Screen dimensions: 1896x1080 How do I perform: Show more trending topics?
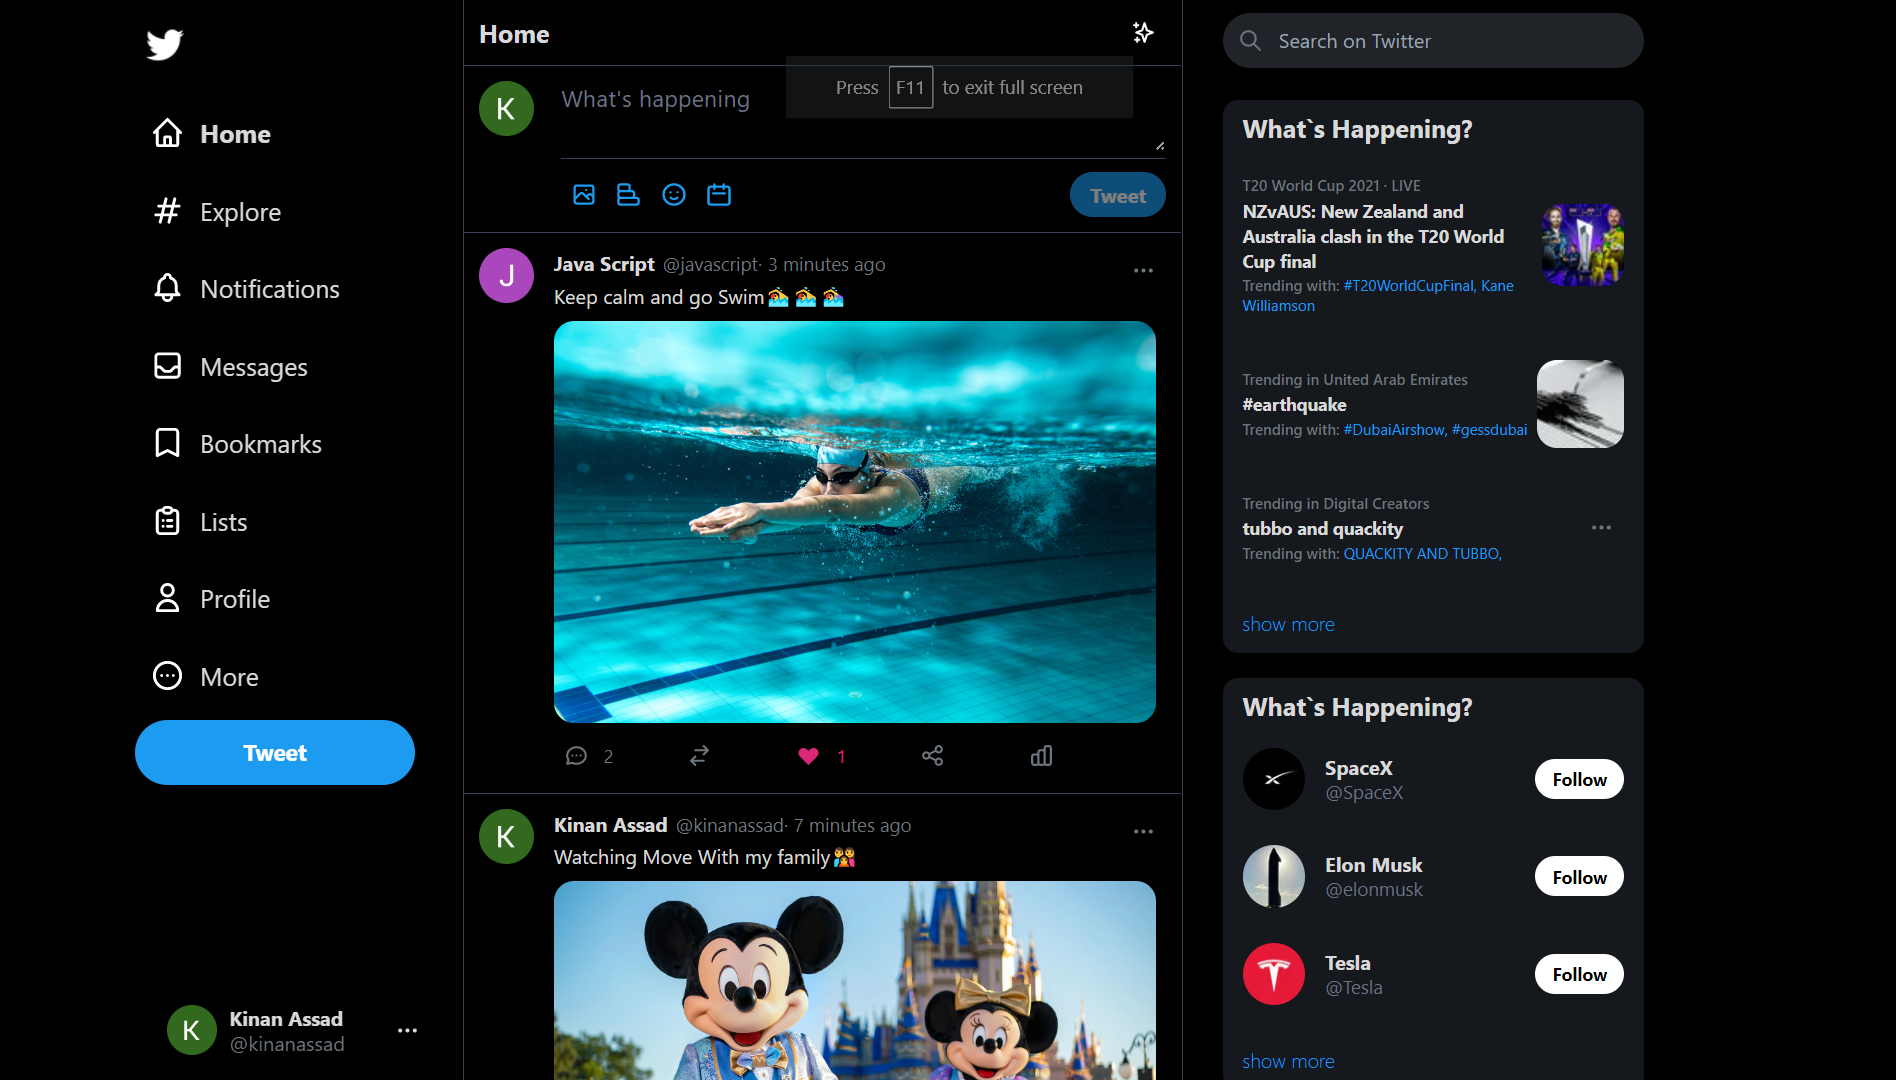tap(1288, 624)
